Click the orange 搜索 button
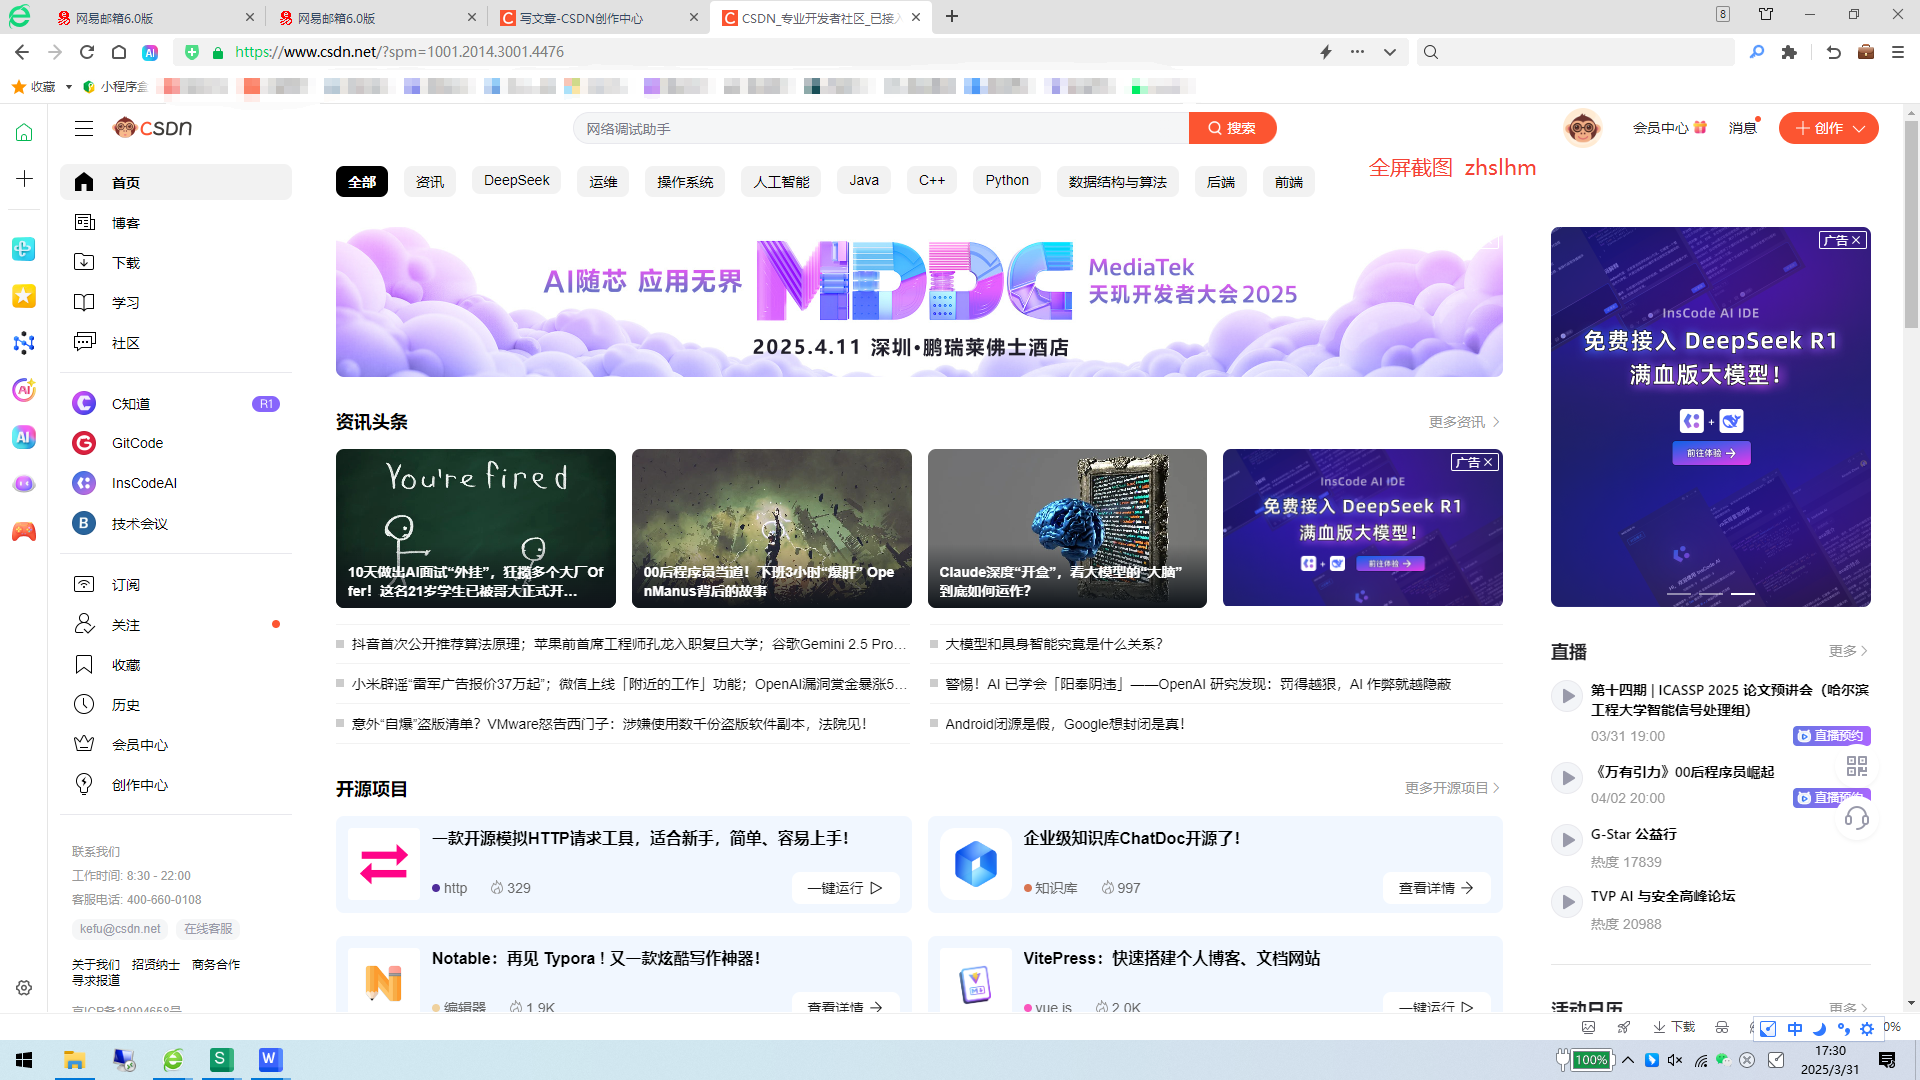 coord(1232,128)
